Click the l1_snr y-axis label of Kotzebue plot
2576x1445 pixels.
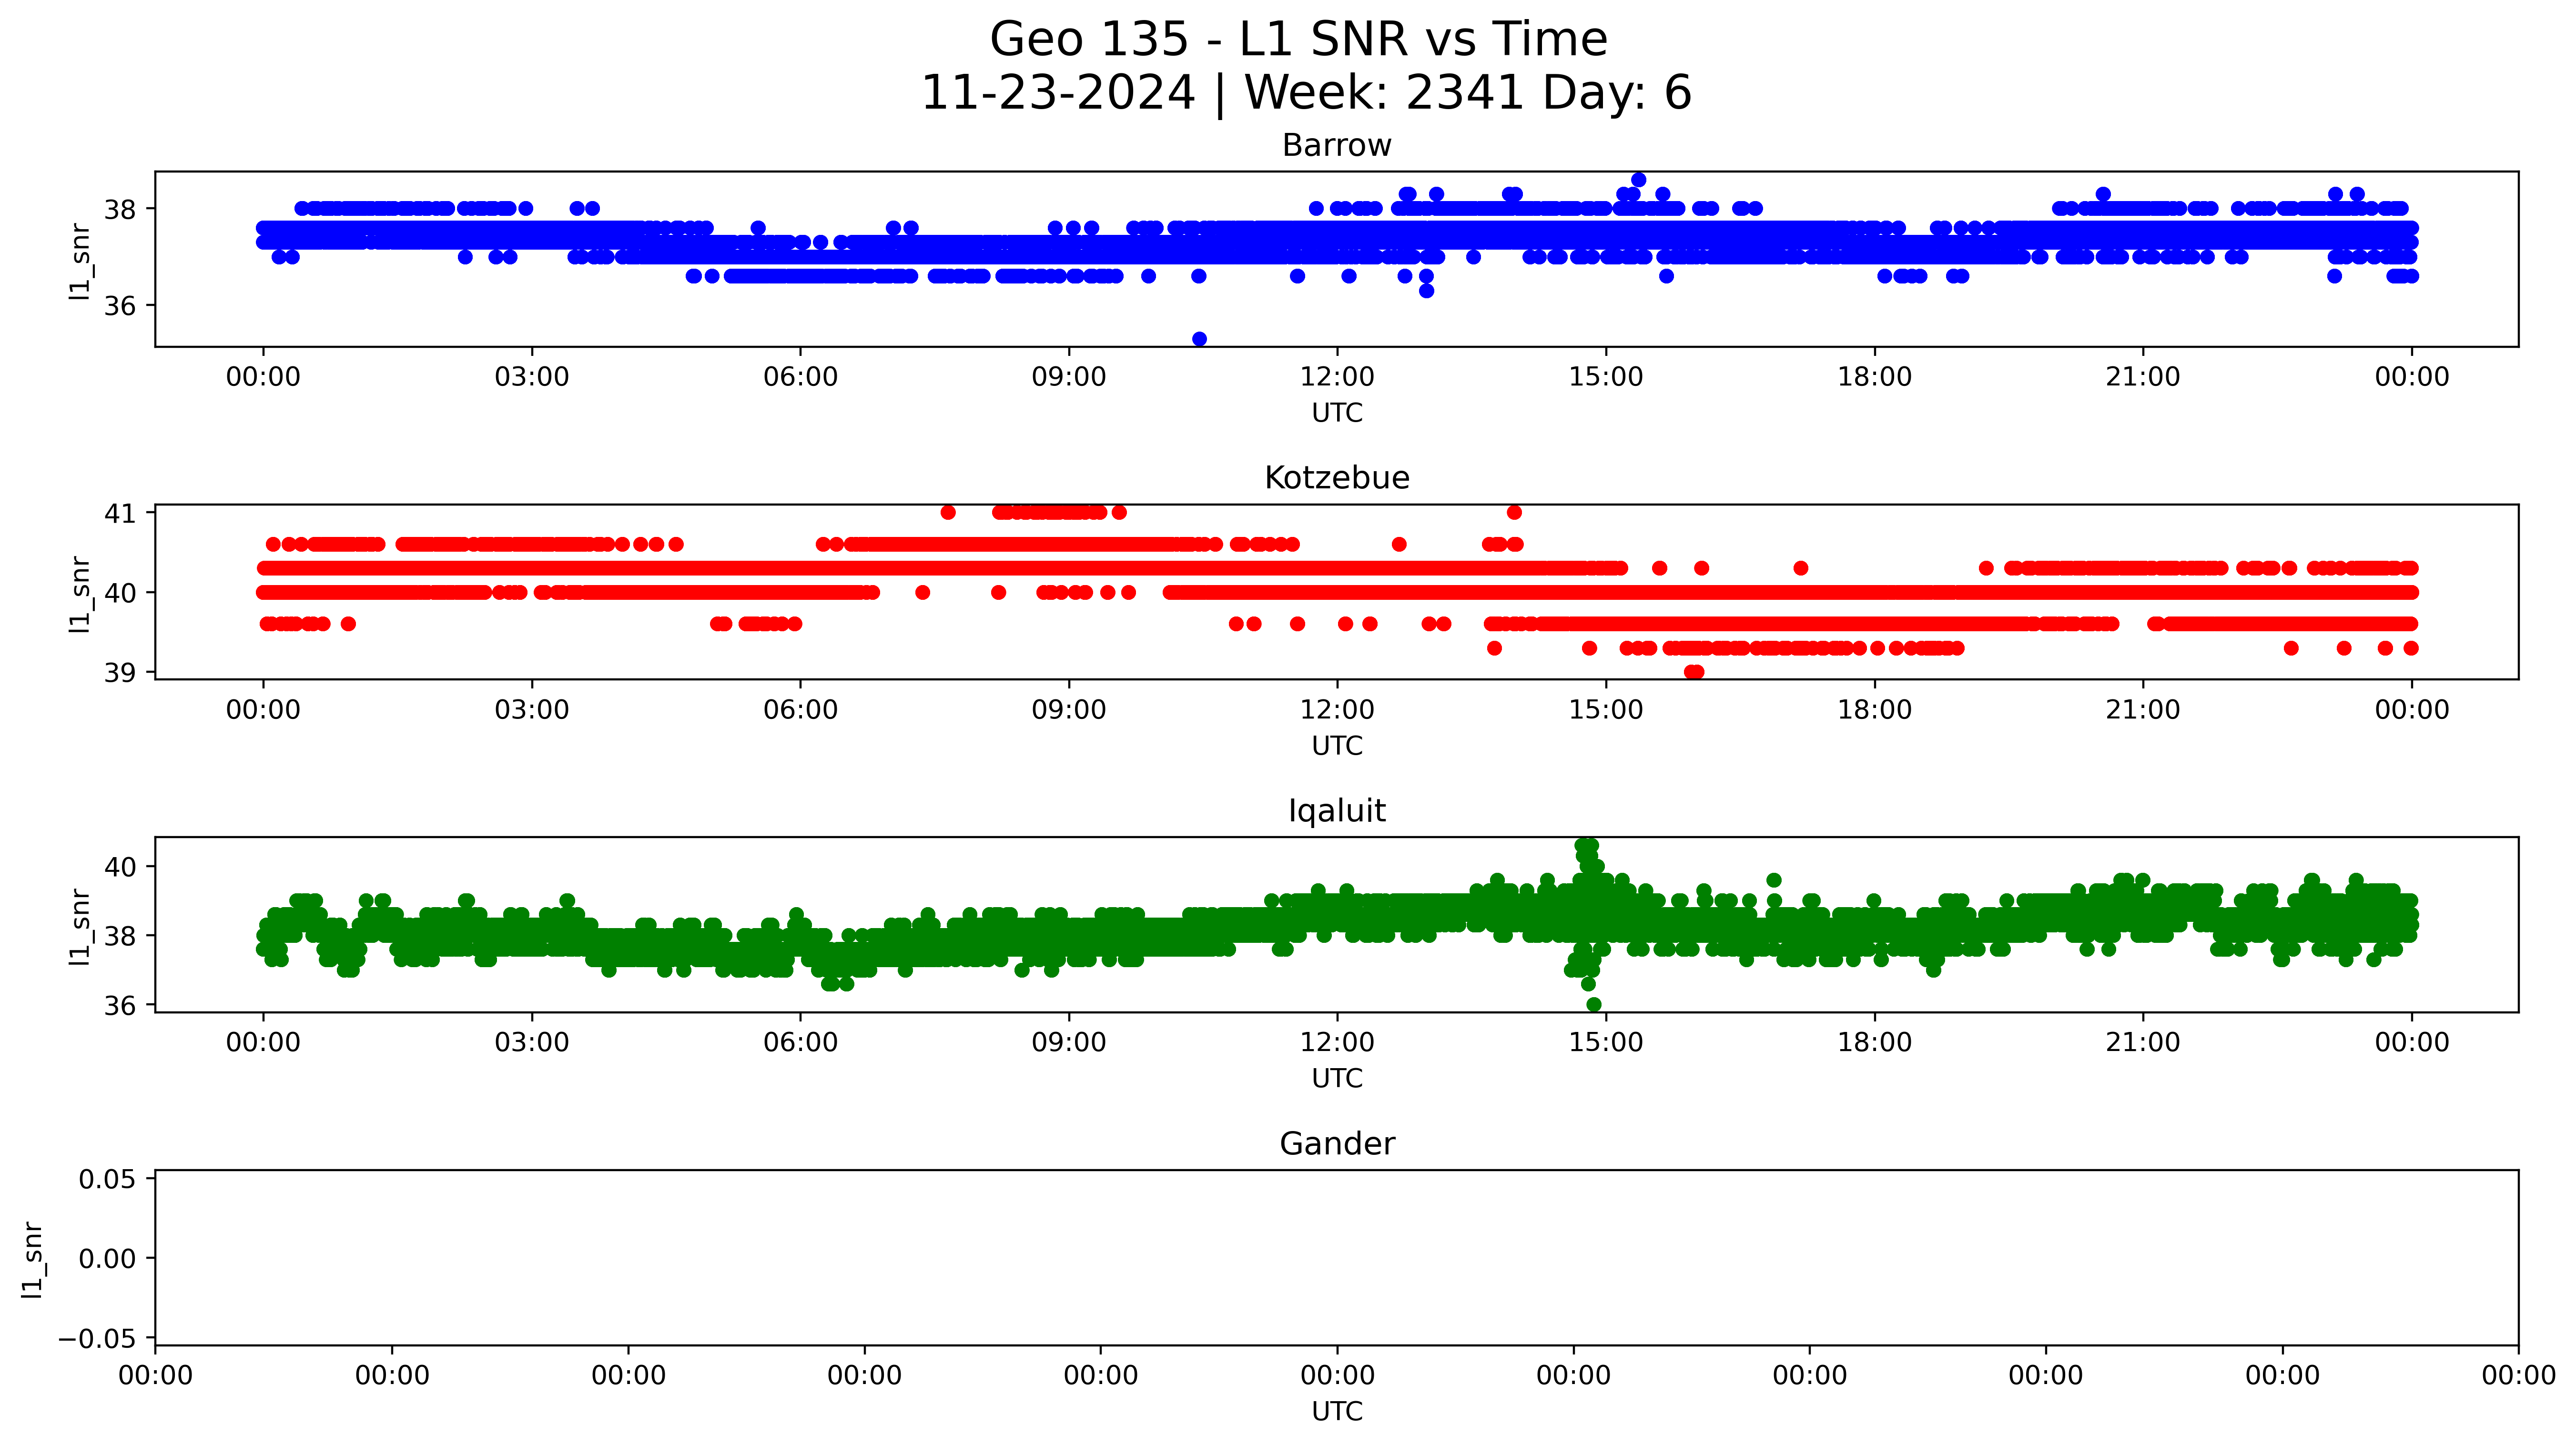(80, 593)
